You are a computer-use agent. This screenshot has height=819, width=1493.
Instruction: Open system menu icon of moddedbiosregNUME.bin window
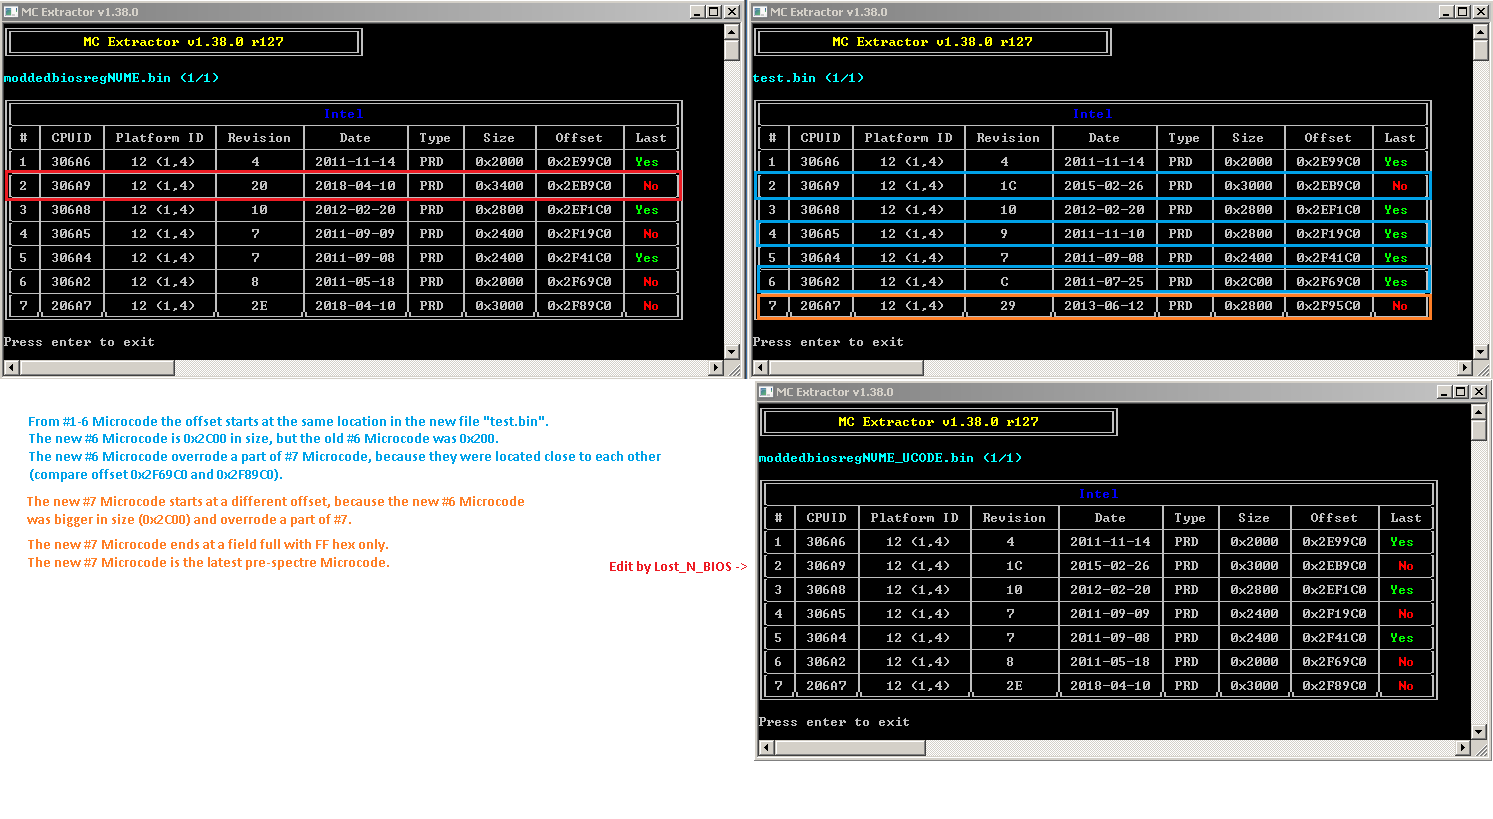click(x=12, y=12)
